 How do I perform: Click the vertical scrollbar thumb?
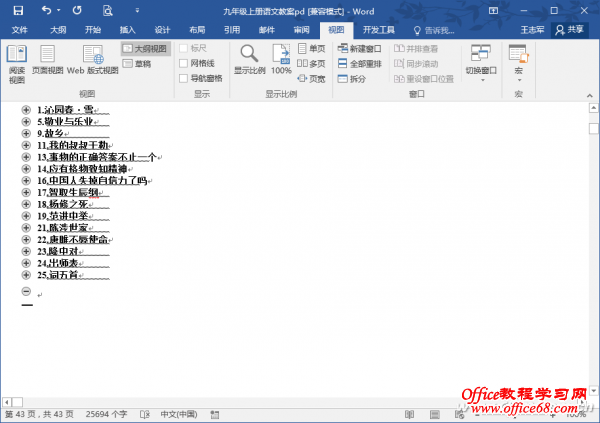(x=593, y=129)
